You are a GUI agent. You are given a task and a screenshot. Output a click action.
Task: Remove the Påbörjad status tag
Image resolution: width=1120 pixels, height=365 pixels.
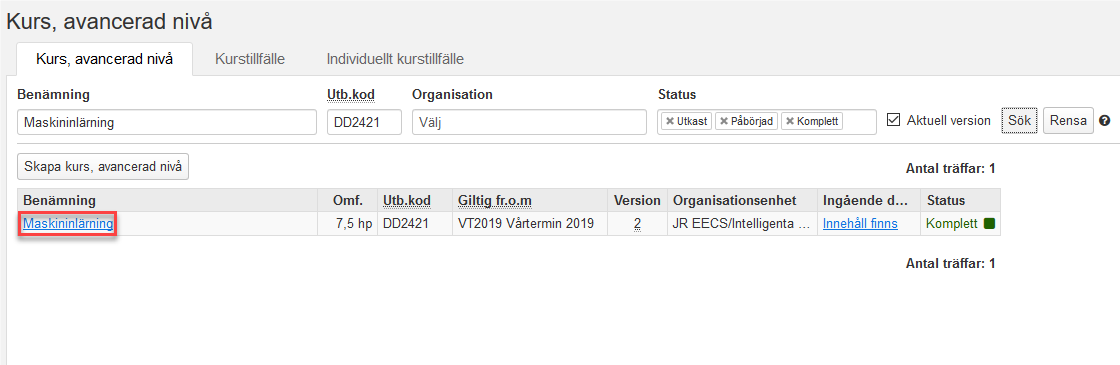724,121
